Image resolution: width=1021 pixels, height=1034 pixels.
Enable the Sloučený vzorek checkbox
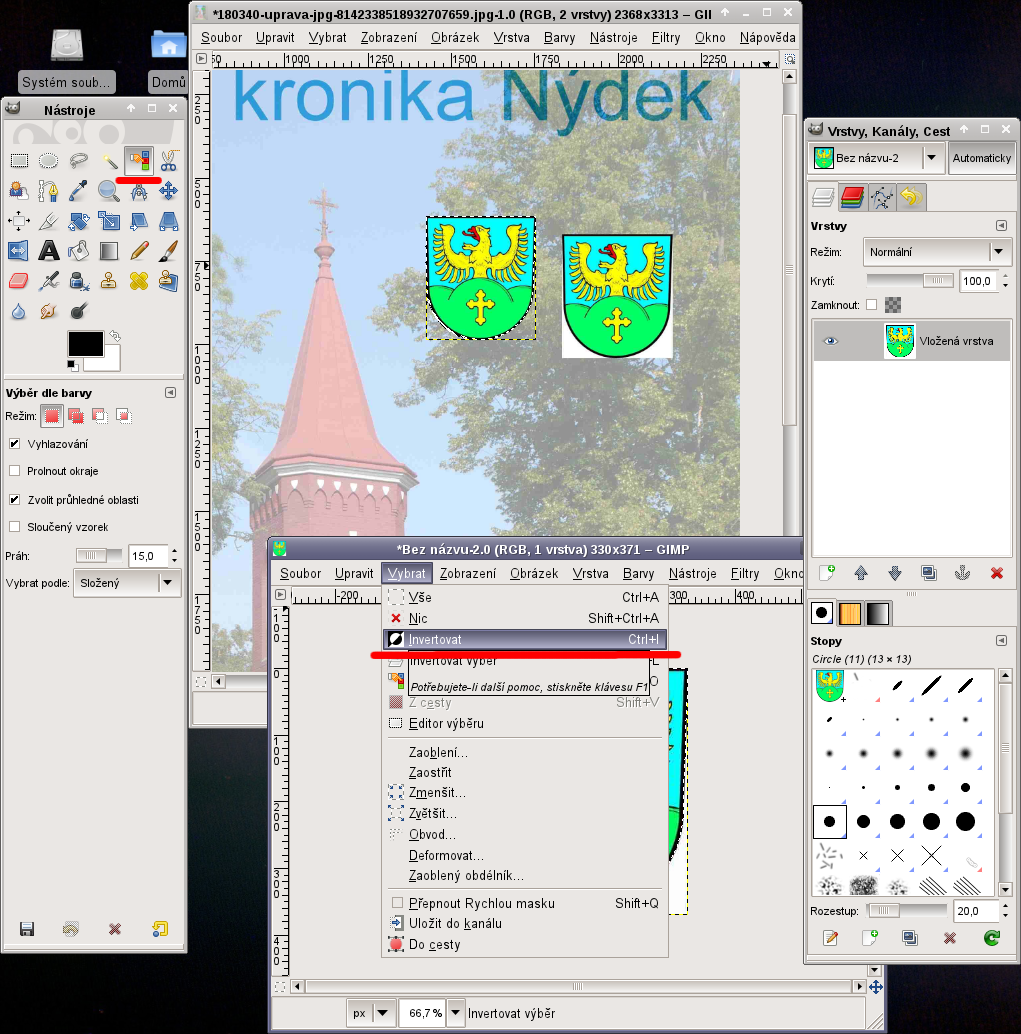pos(15,527)
